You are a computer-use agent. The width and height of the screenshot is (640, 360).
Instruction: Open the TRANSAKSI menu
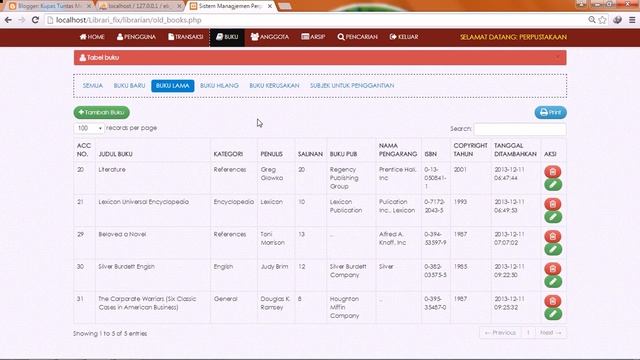[x=186, y=37]
